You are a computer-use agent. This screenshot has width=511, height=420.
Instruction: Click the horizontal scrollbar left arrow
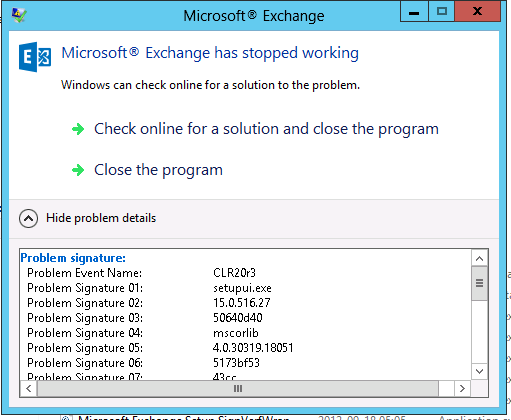(x=29, y=389)
